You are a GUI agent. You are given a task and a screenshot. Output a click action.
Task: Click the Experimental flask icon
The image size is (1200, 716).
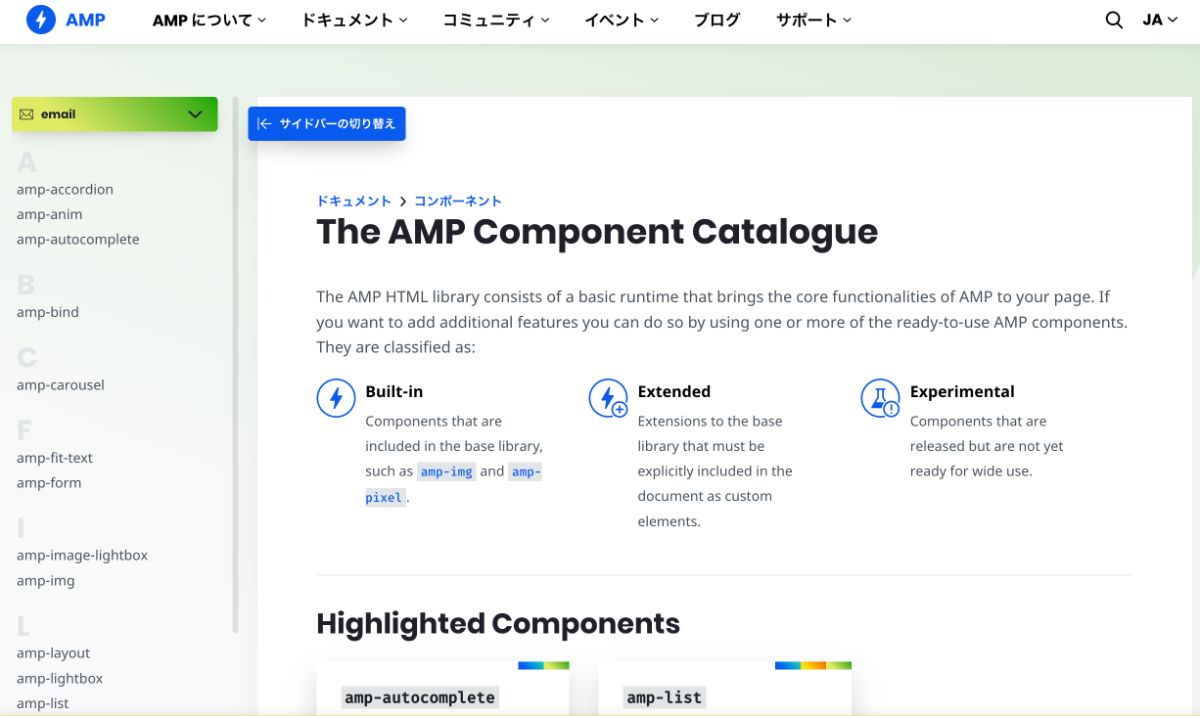(x=880, y=397)
